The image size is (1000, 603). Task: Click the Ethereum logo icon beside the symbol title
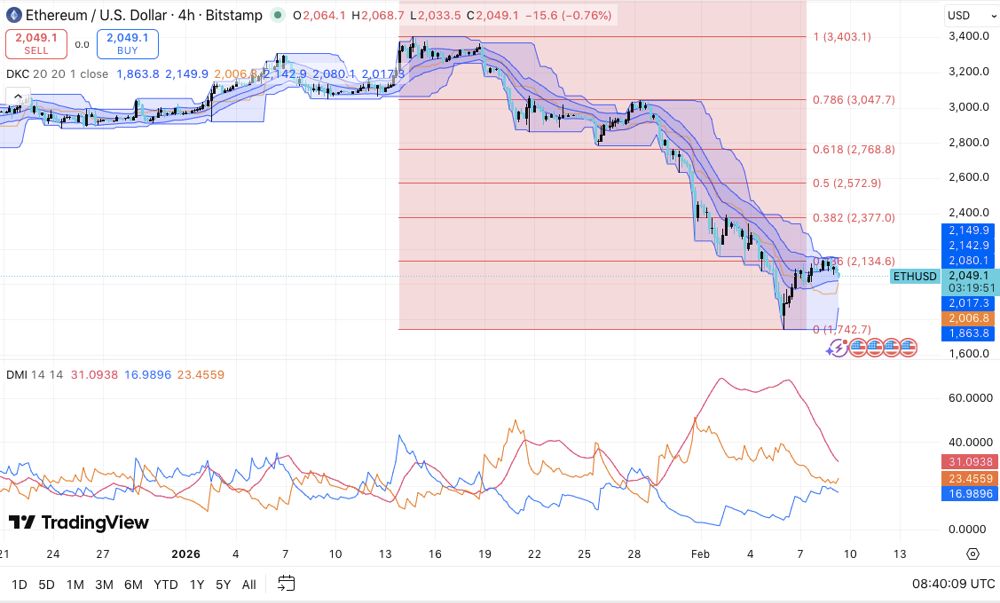point(13,15)
